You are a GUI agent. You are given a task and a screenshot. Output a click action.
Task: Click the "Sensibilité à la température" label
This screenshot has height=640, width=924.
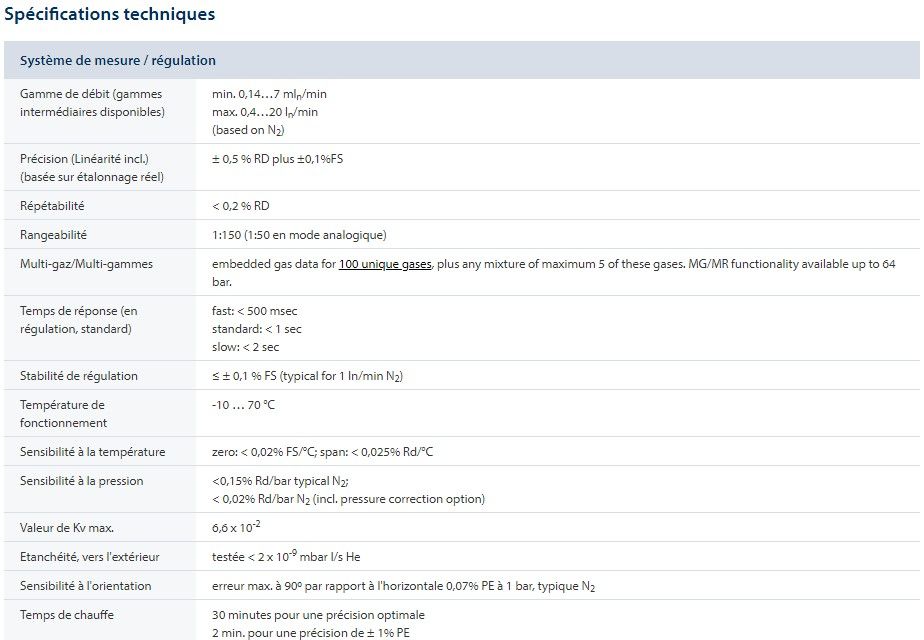coord(92,452)
